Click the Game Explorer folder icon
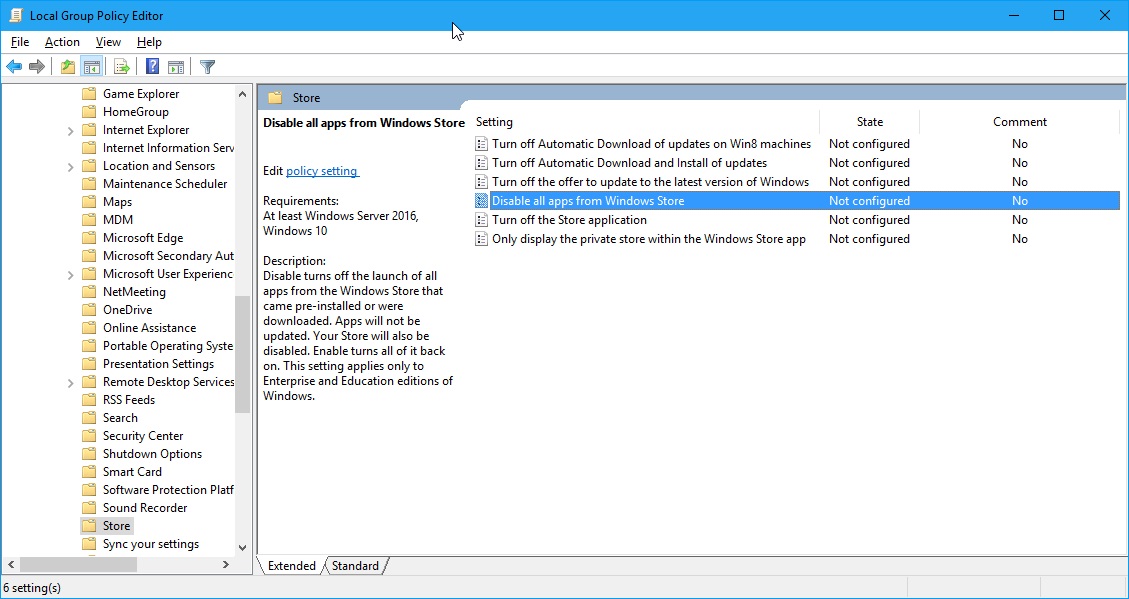This screenshot has height=599, width=1129. 89,94
